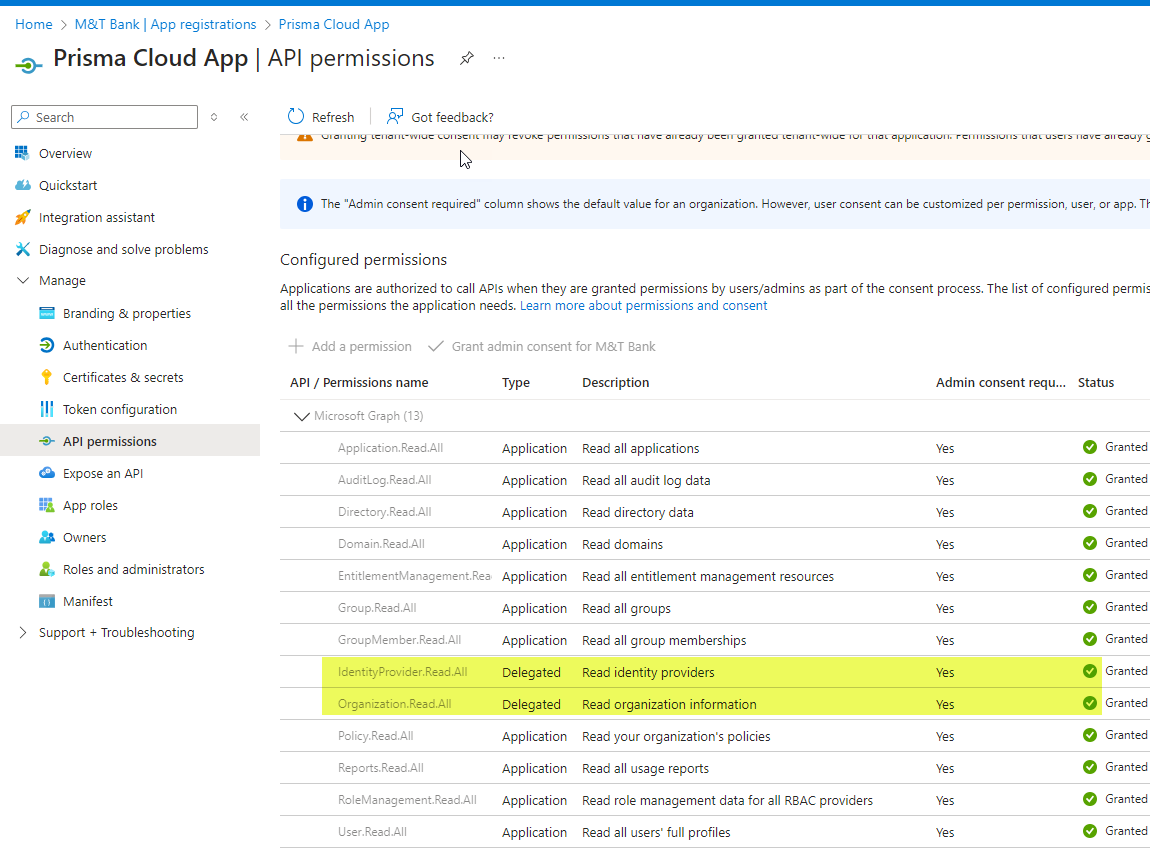This screenshot has height=849, width=1150.
Task: Click the Refresh icon in toolbar
Action: 296,117
